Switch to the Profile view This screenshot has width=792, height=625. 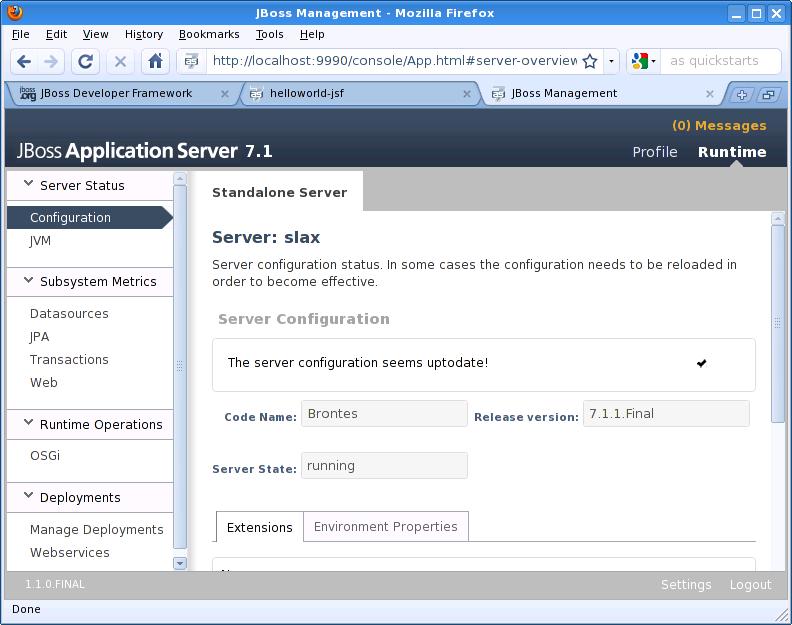point(655,152)
